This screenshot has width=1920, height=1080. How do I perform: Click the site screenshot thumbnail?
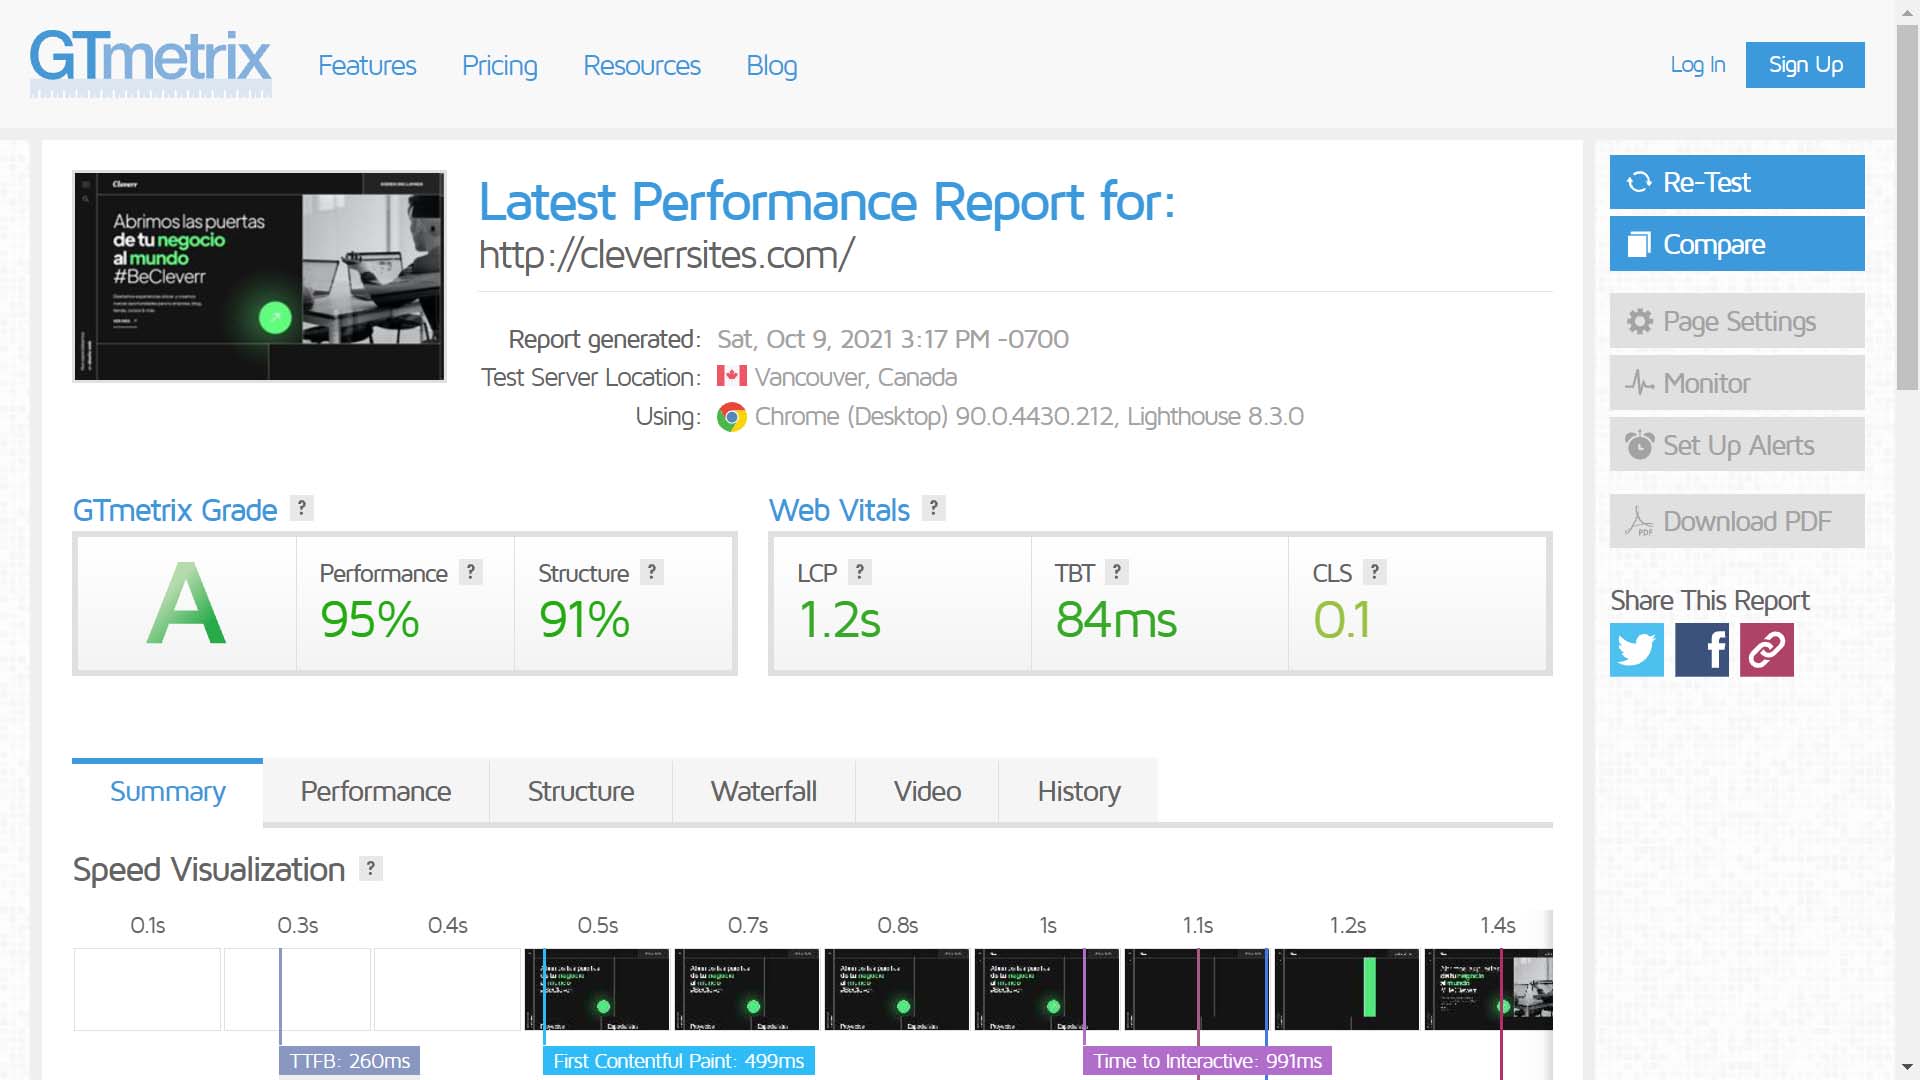259,276
